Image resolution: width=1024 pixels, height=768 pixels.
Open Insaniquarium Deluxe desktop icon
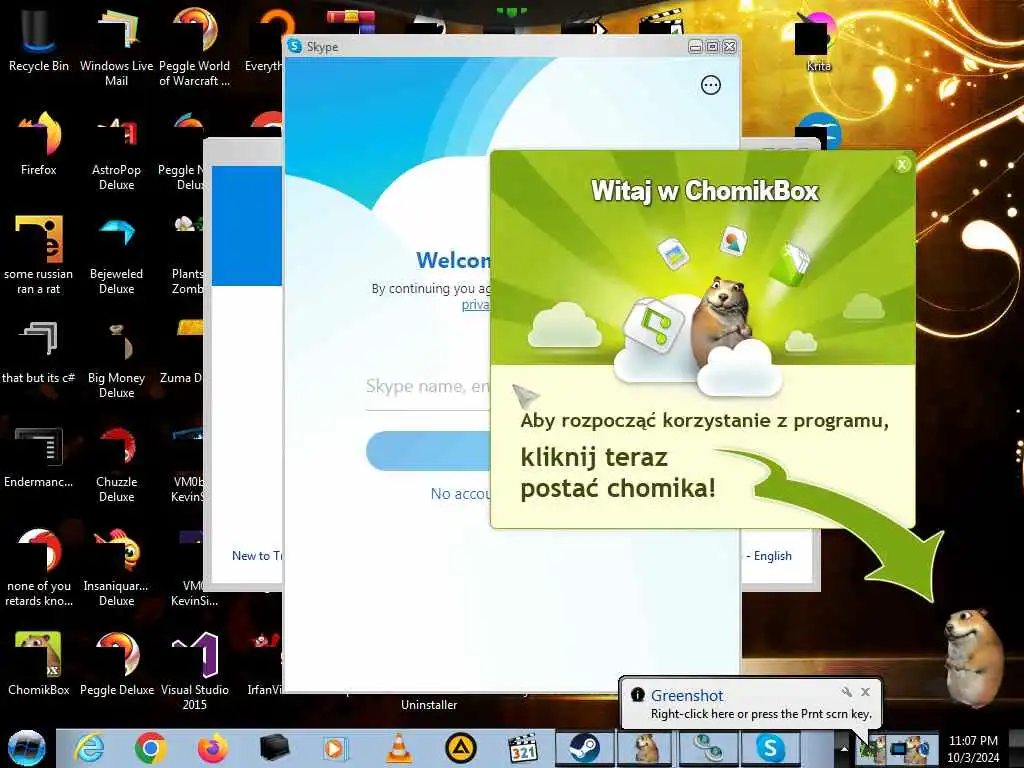116,567
